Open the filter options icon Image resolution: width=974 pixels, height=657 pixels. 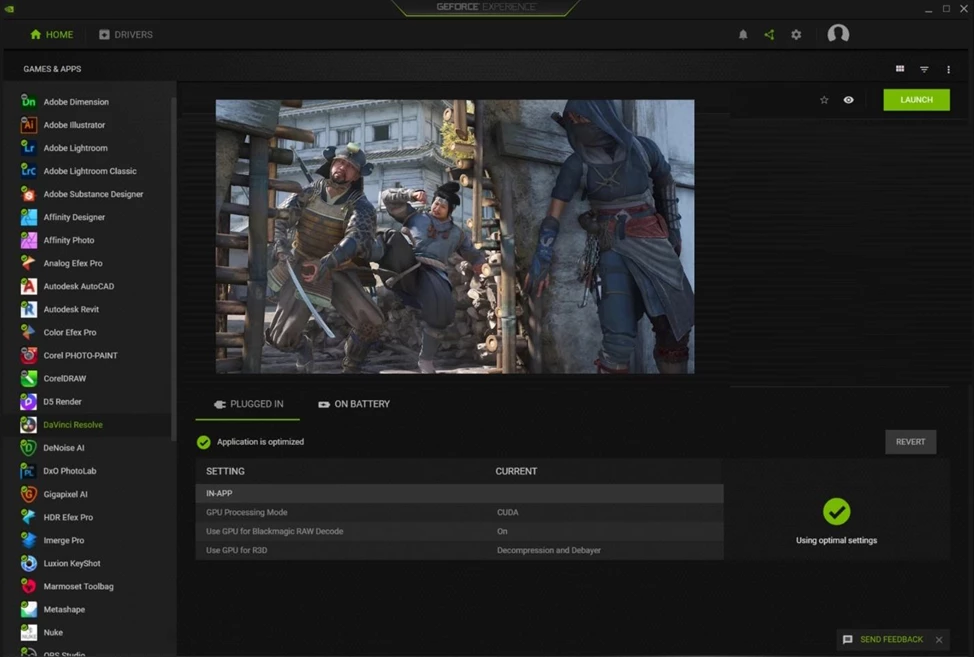pyautogui.click(x=924, y=69)
